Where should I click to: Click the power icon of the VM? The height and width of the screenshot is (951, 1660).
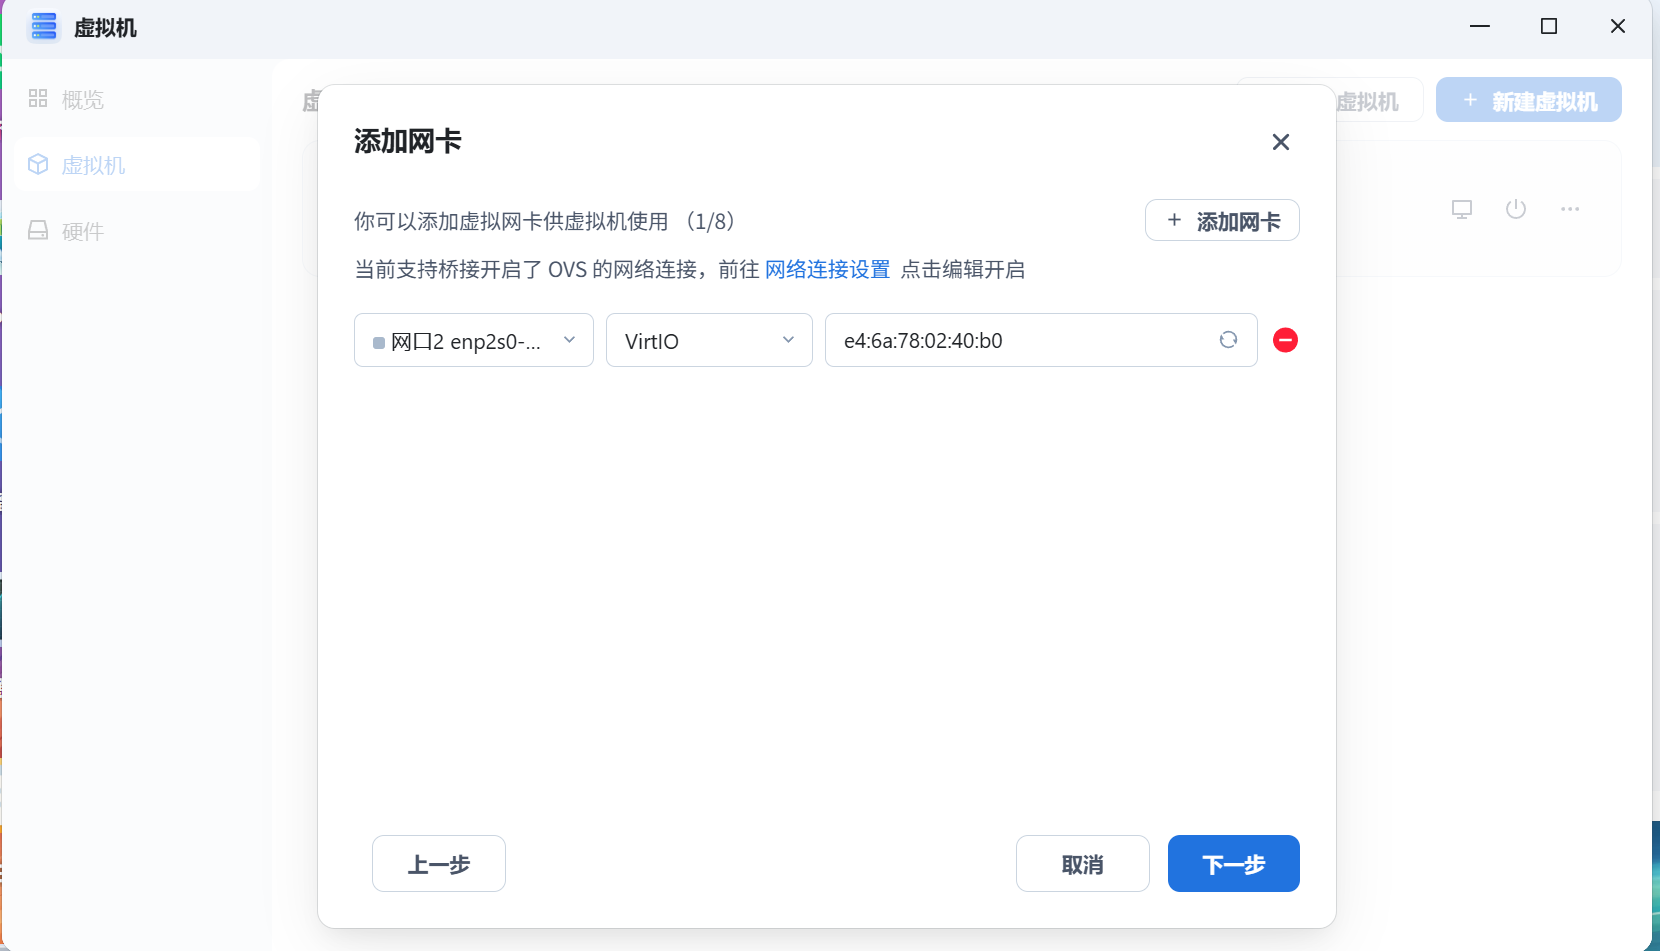click(1515, 209)
